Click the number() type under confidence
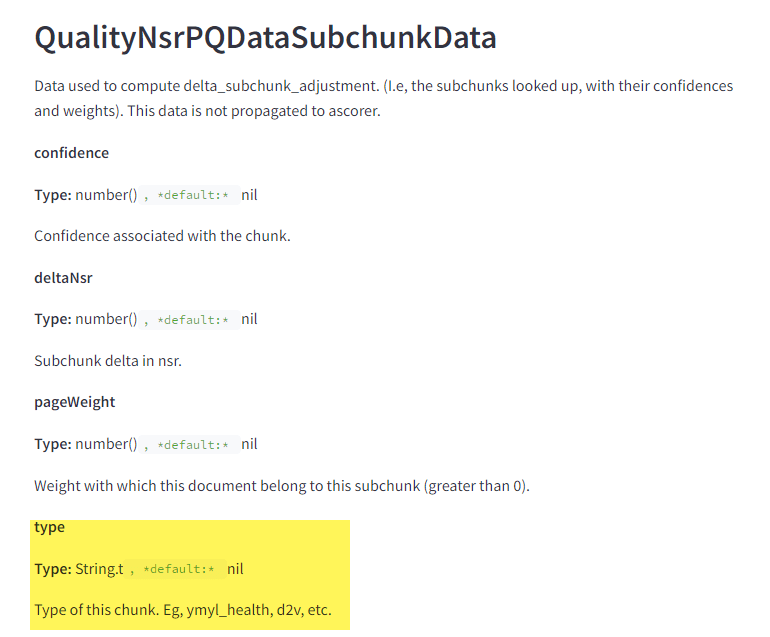This screenshot has width=770, height=637. tap(106, 195)
